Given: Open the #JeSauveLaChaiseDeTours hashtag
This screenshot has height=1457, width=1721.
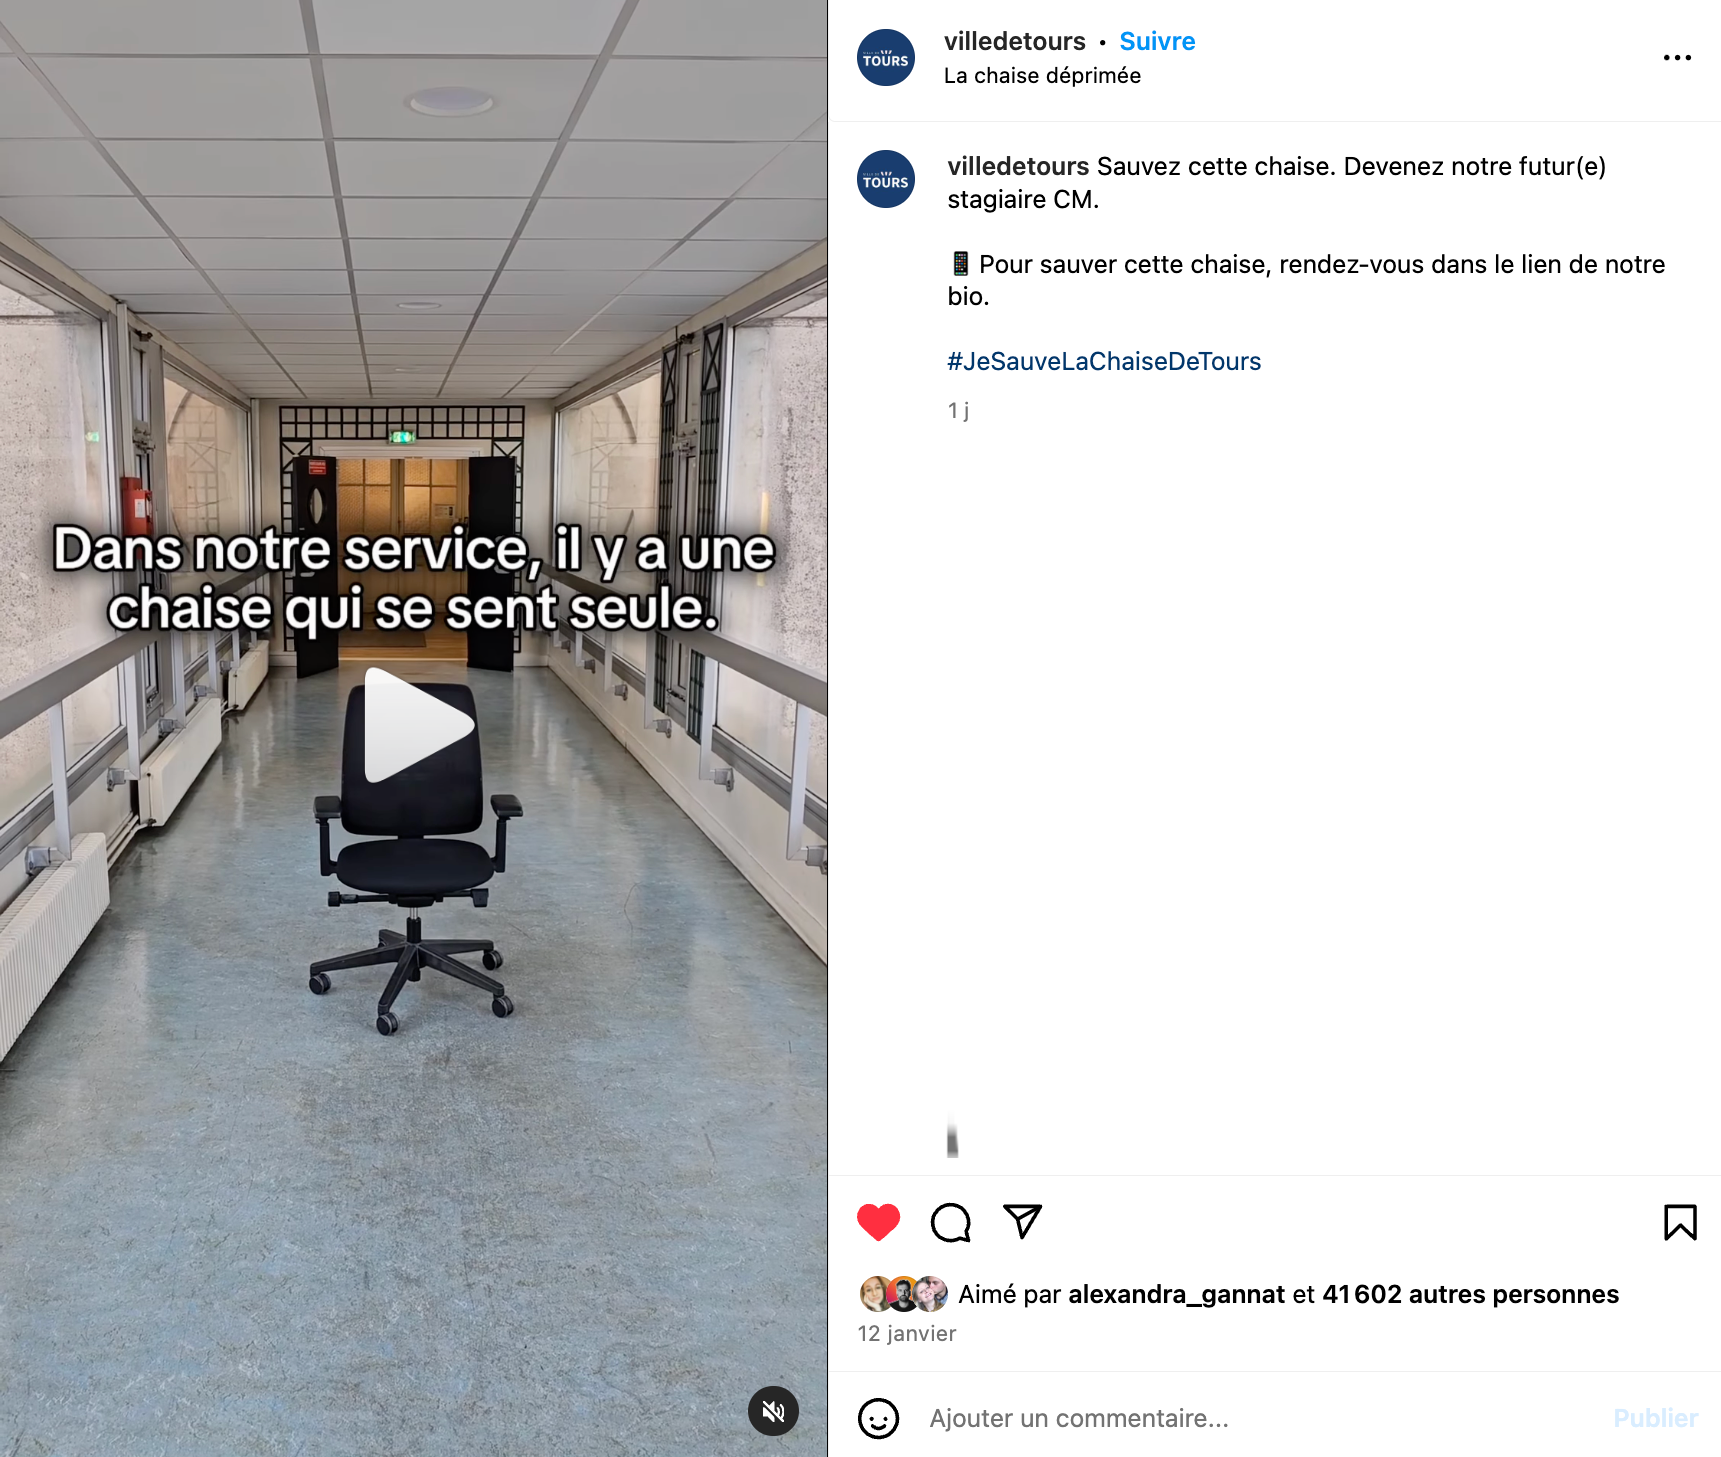Looking at the screenshot, I should pos(1104,361).
